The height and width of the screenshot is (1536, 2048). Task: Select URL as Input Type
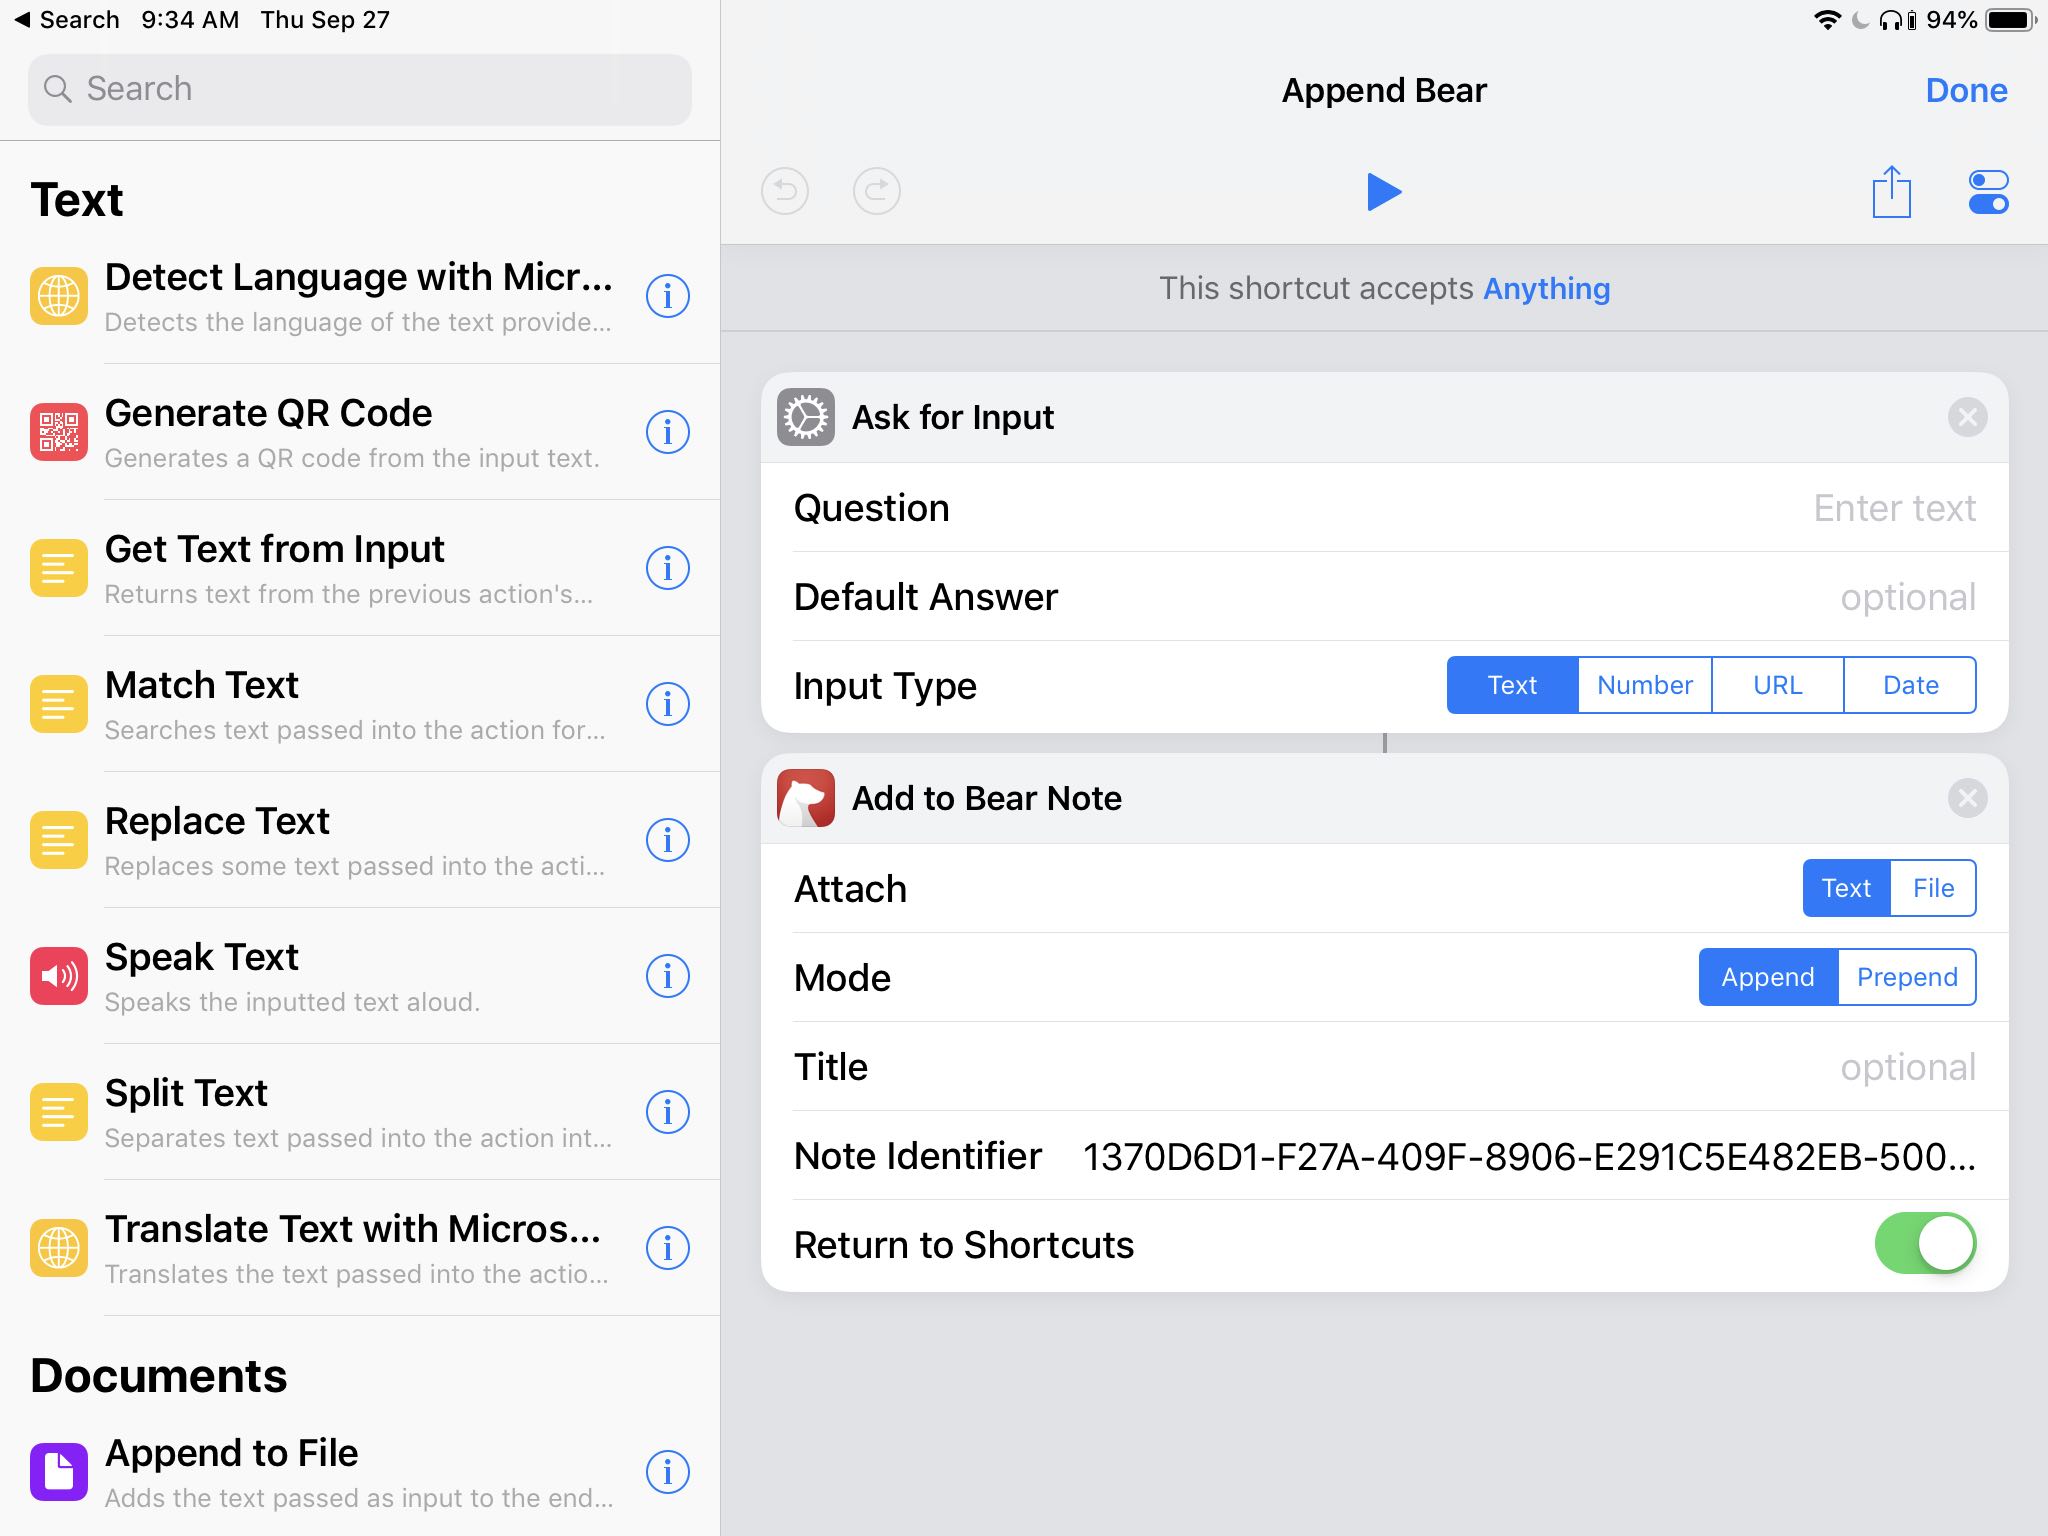pos(1777,685)
